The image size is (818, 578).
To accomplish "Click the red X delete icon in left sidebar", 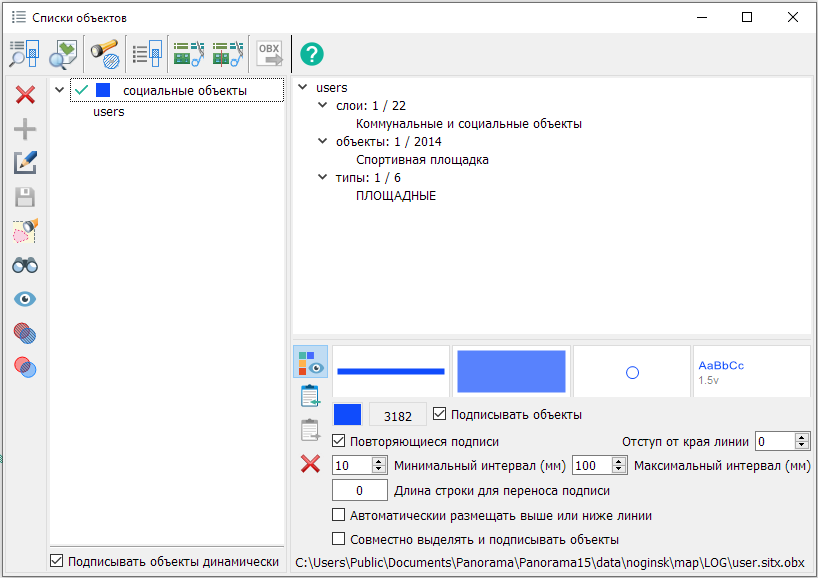I will tap(25, 95).
